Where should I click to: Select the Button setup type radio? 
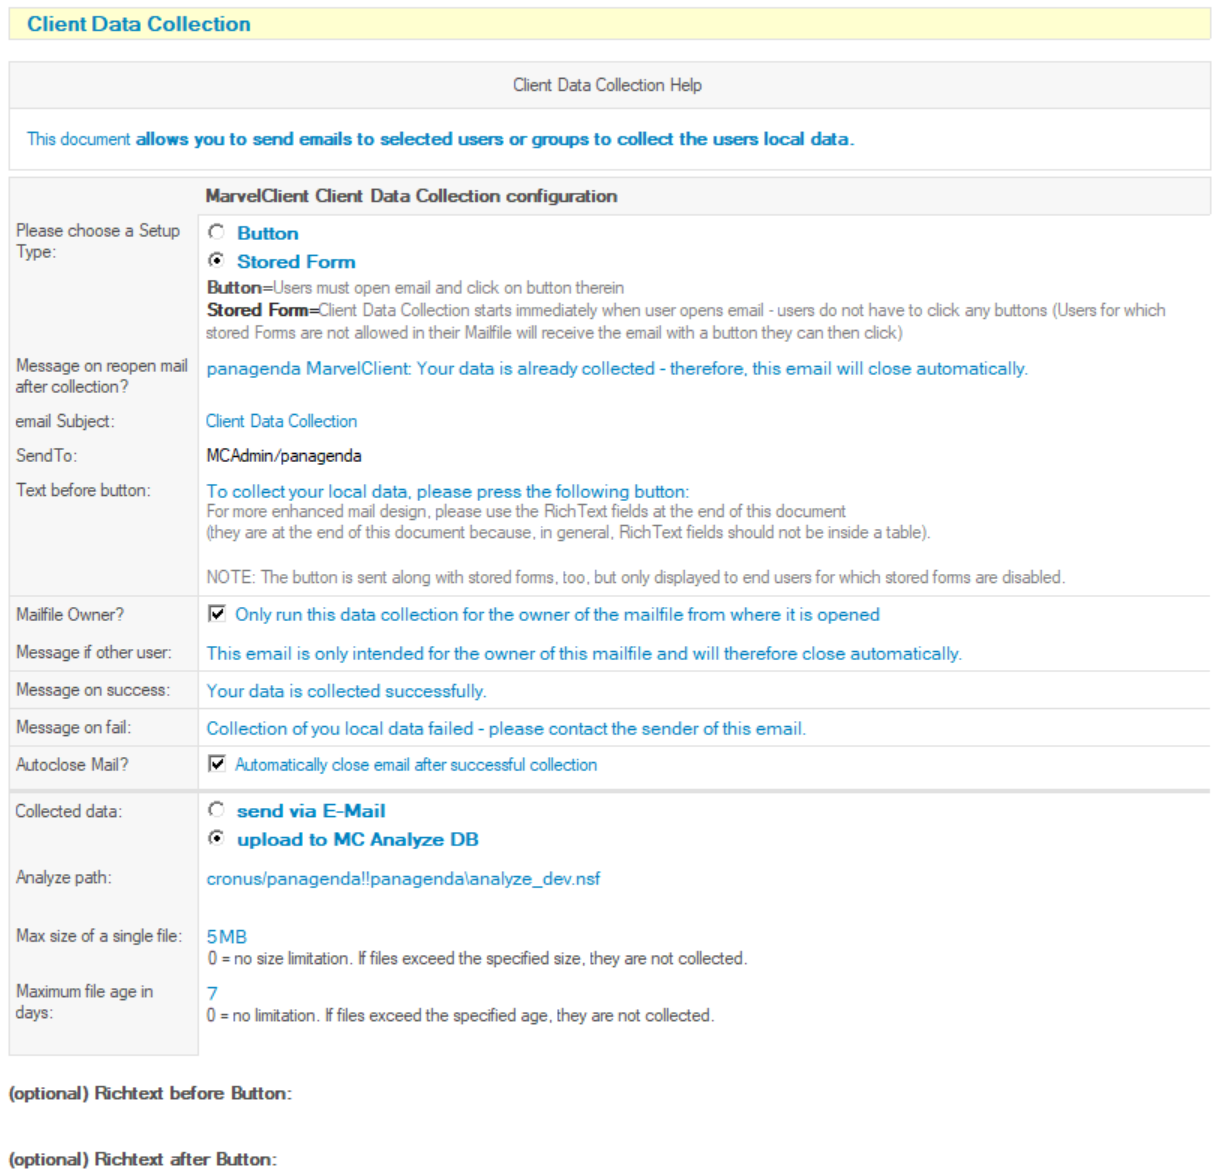[x=216, y=232]
